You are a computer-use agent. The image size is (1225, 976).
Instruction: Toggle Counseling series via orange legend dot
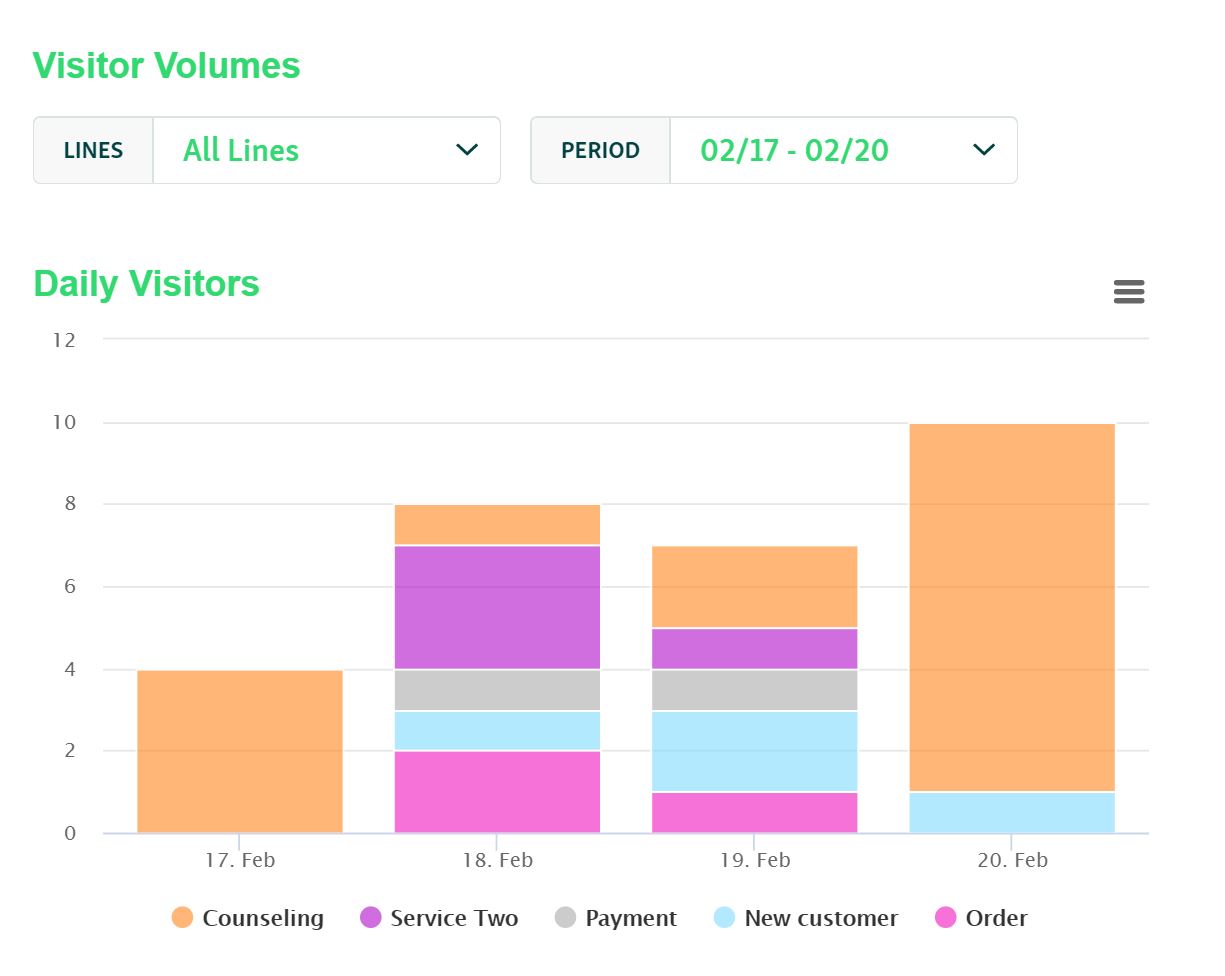pos(182,918)
